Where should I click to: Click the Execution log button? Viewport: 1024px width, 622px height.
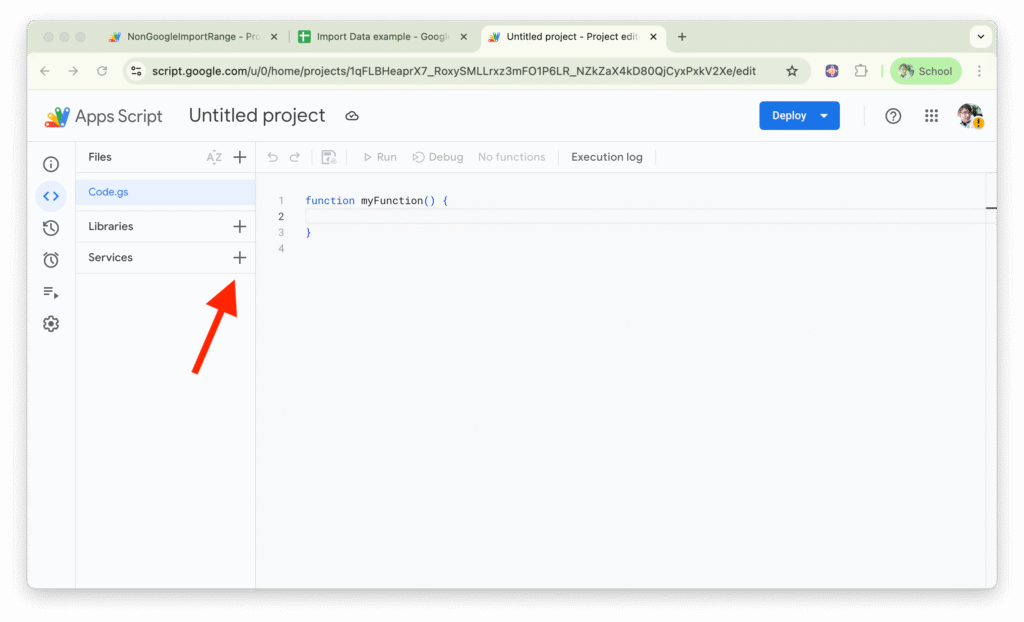click(606, 157)
